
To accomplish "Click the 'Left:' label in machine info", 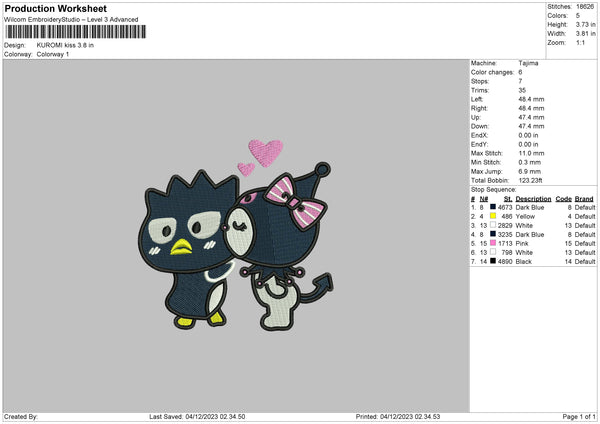I will click(476, 99).
